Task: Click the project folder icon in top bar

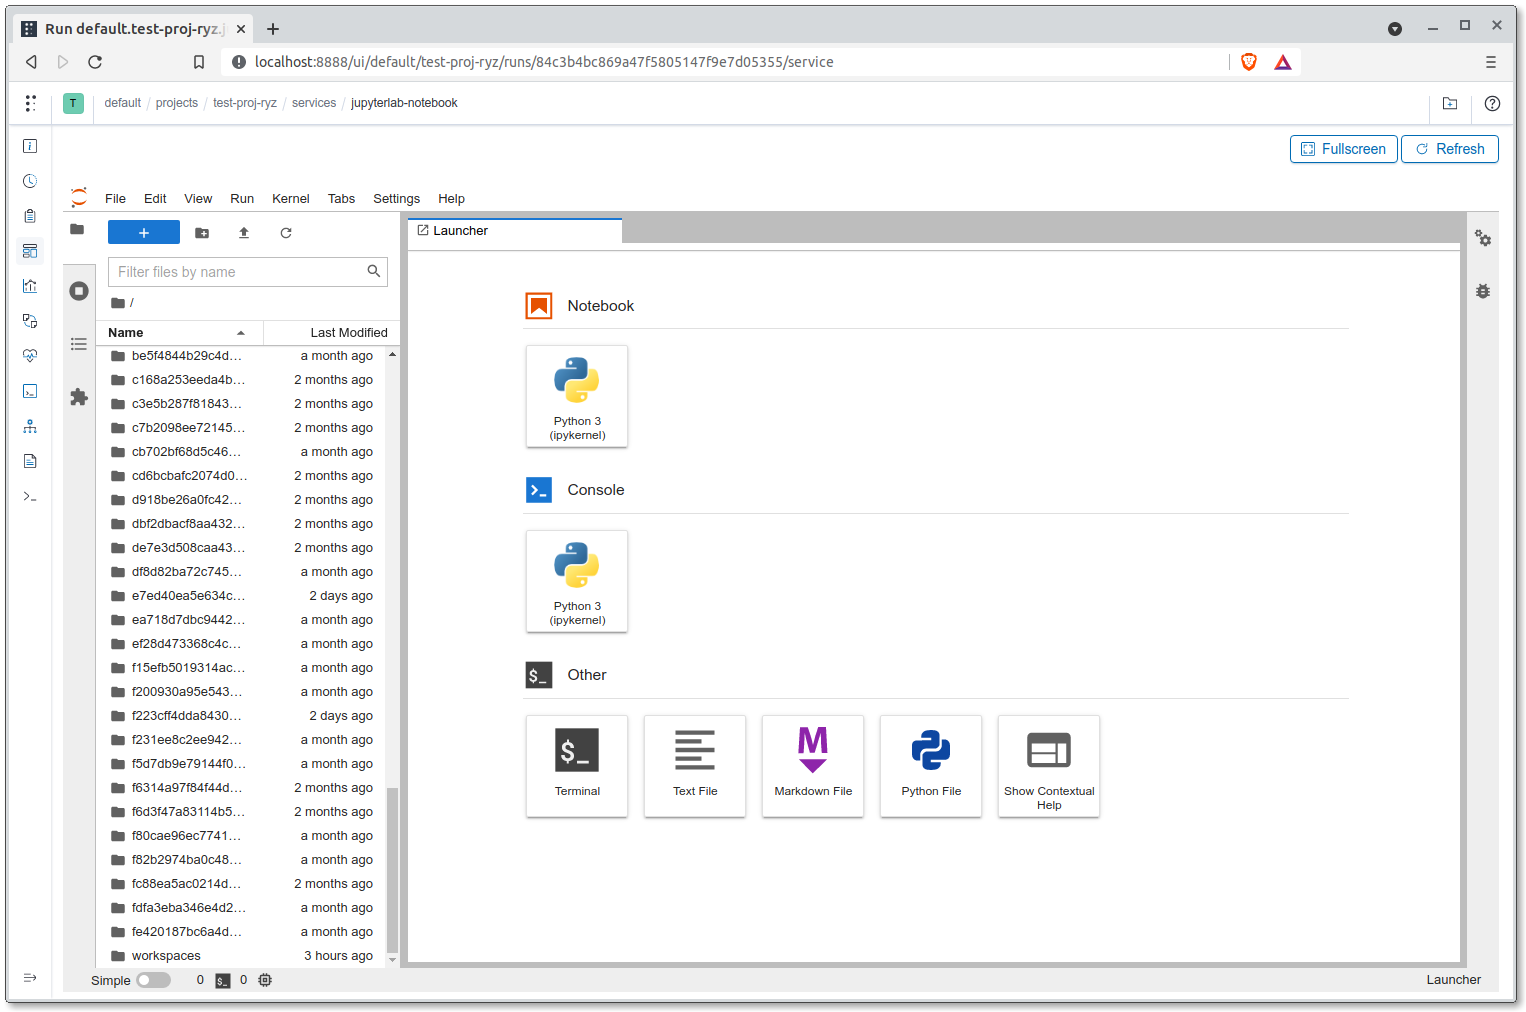Action: point(1450,103)
